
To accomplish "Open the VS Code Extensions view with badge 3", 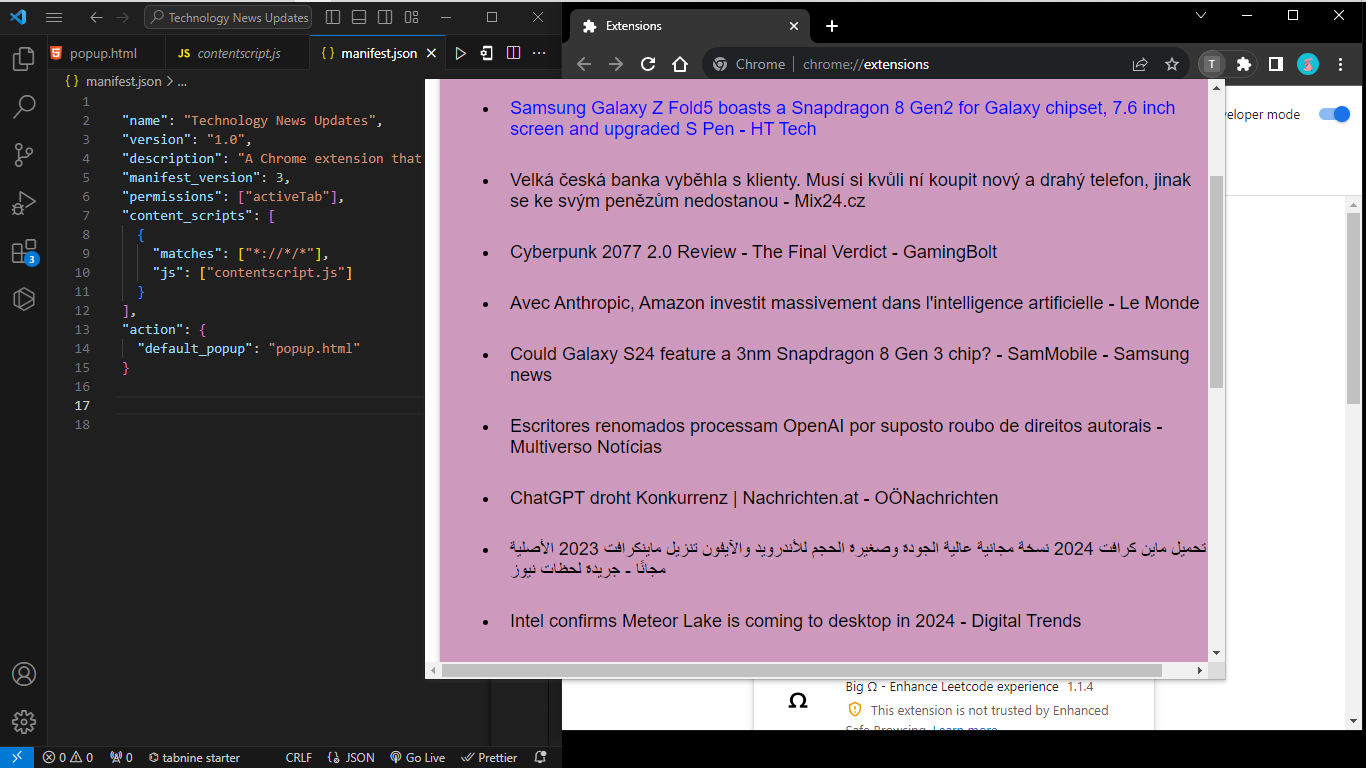I will click(x=24, y=251).
